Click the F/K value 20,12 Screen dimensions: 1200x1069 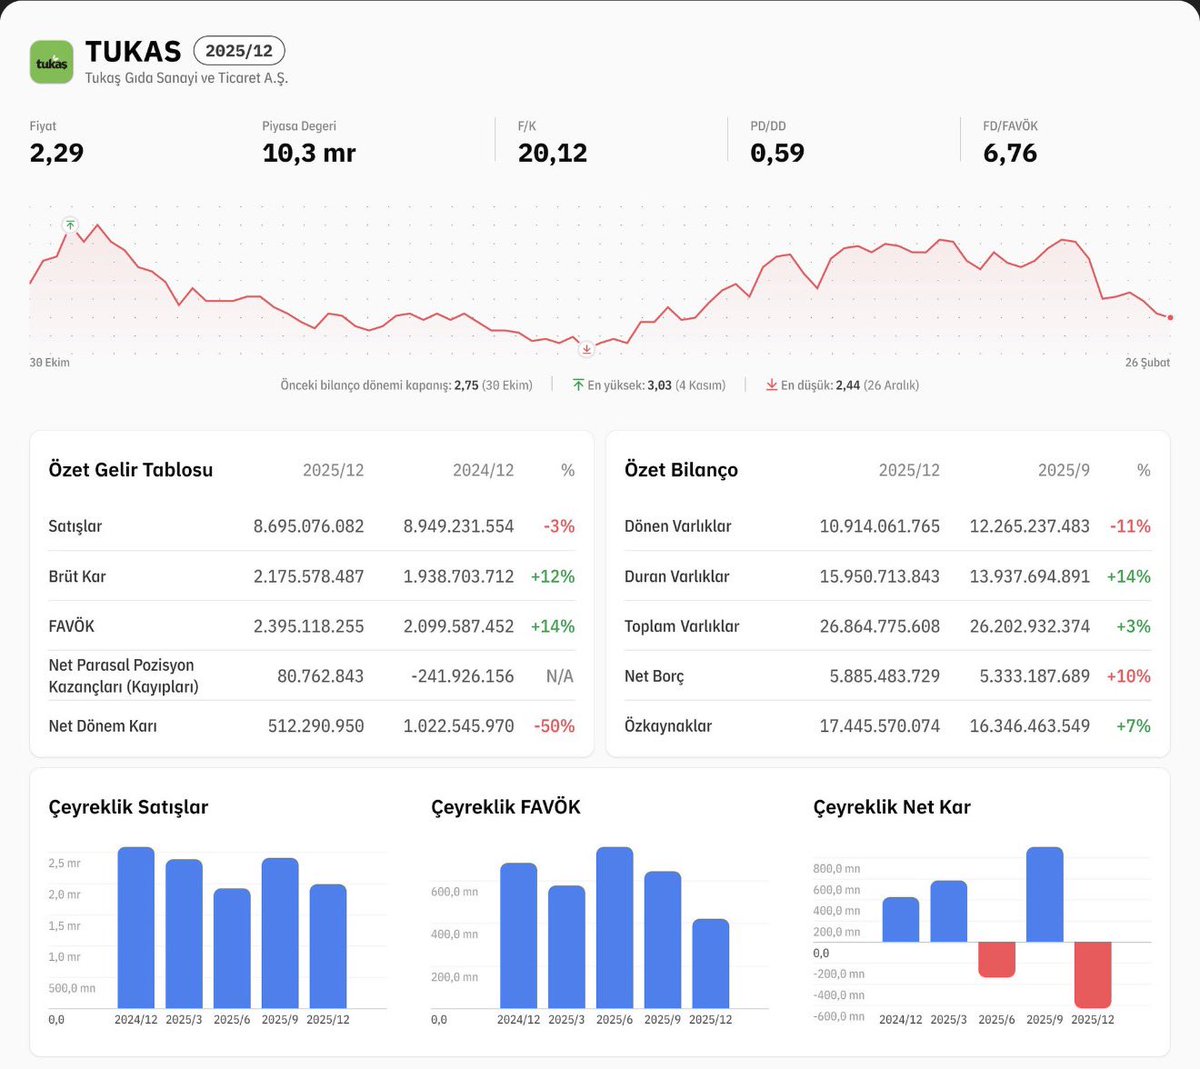[x=553, y=153]
